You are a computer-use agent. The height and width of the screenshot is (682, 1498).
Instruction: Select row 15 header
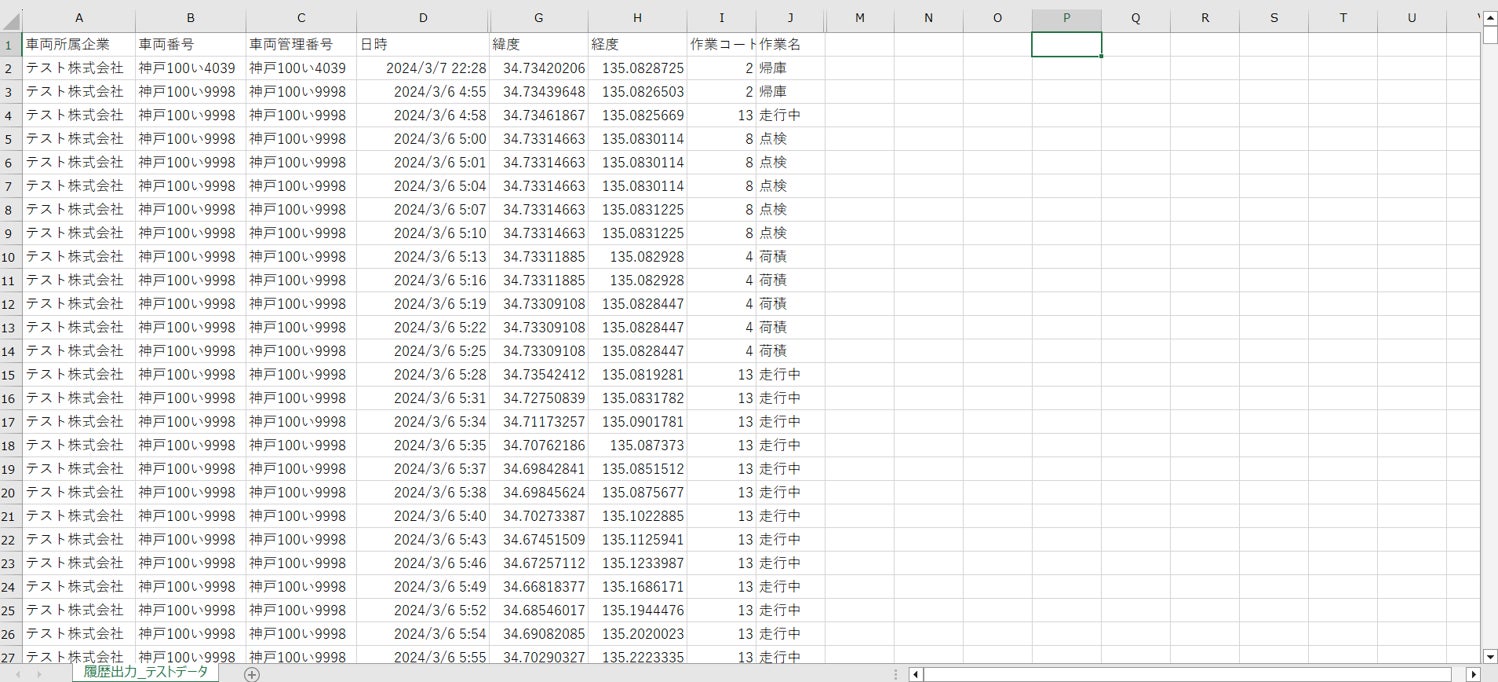[x=11, y=374]
